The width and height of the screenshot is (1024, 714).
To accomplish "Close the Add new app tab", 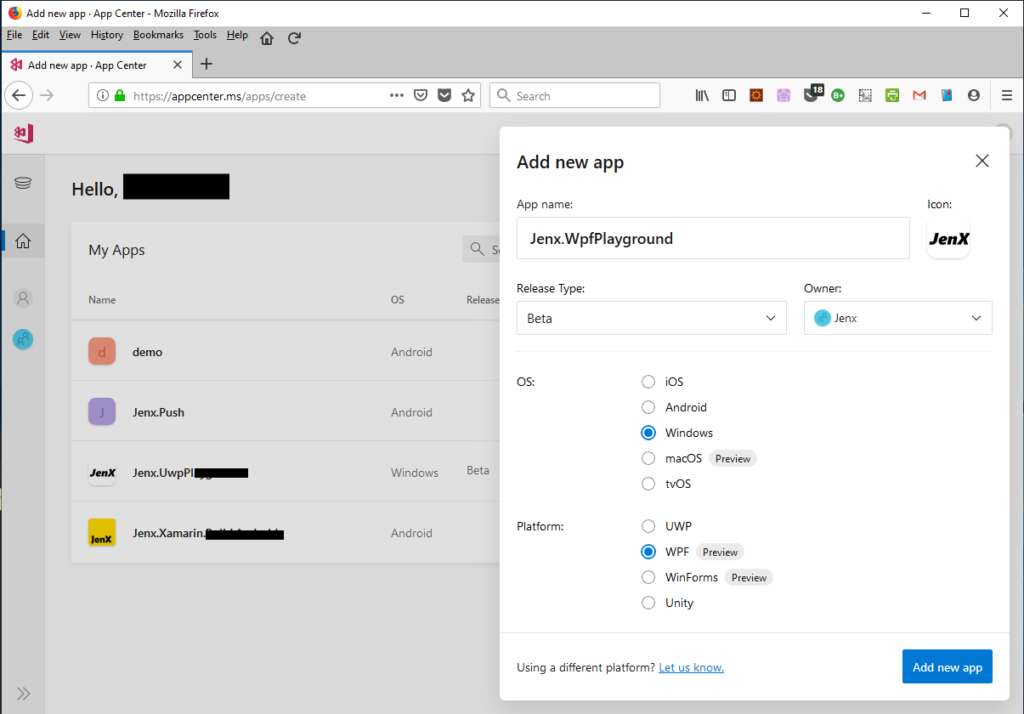I will (x=178, y=65).
